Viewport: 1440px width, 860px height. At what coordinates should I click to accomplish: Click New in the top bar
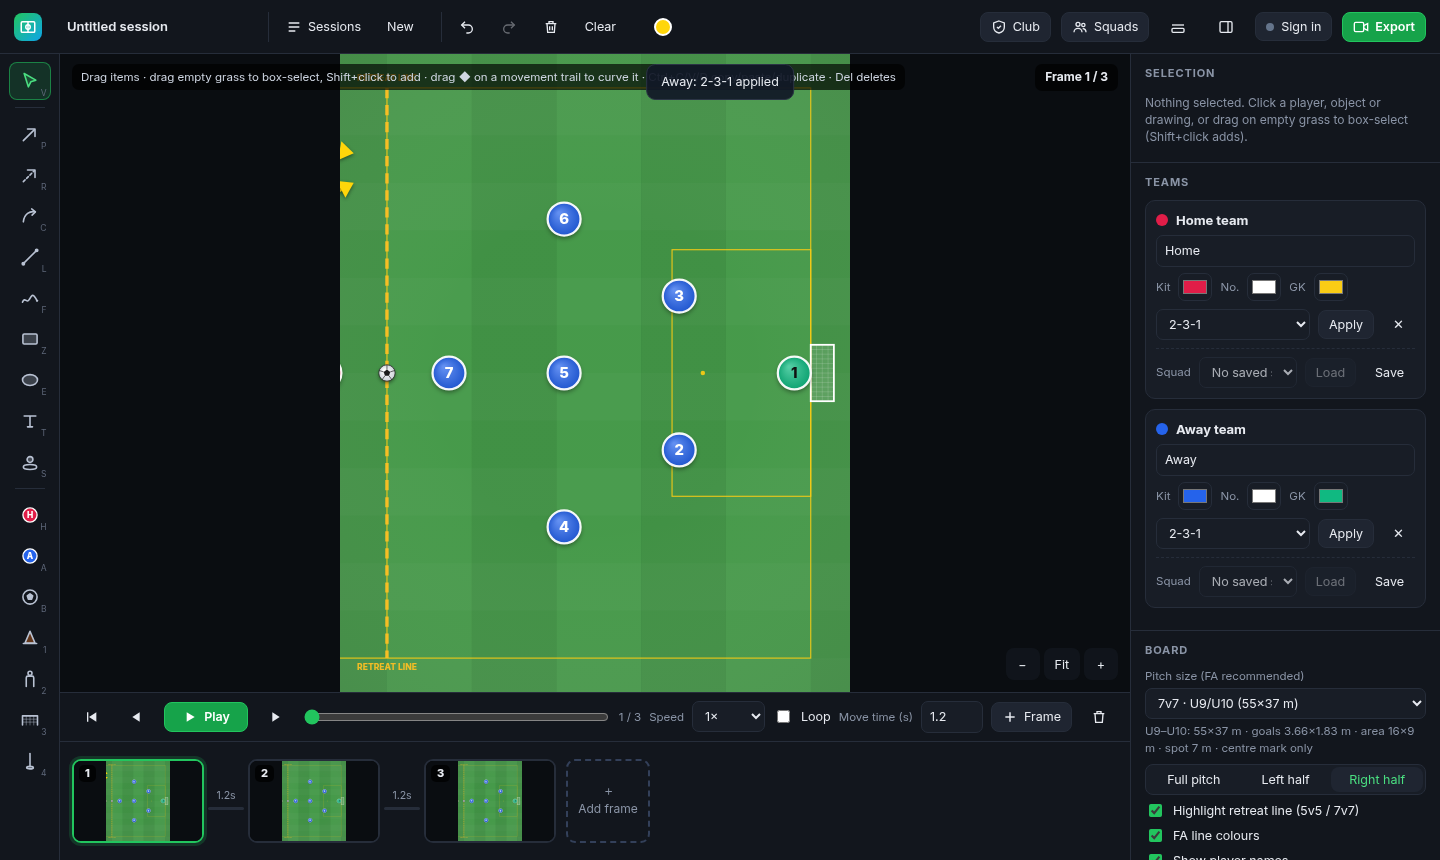tap(400, 27)
